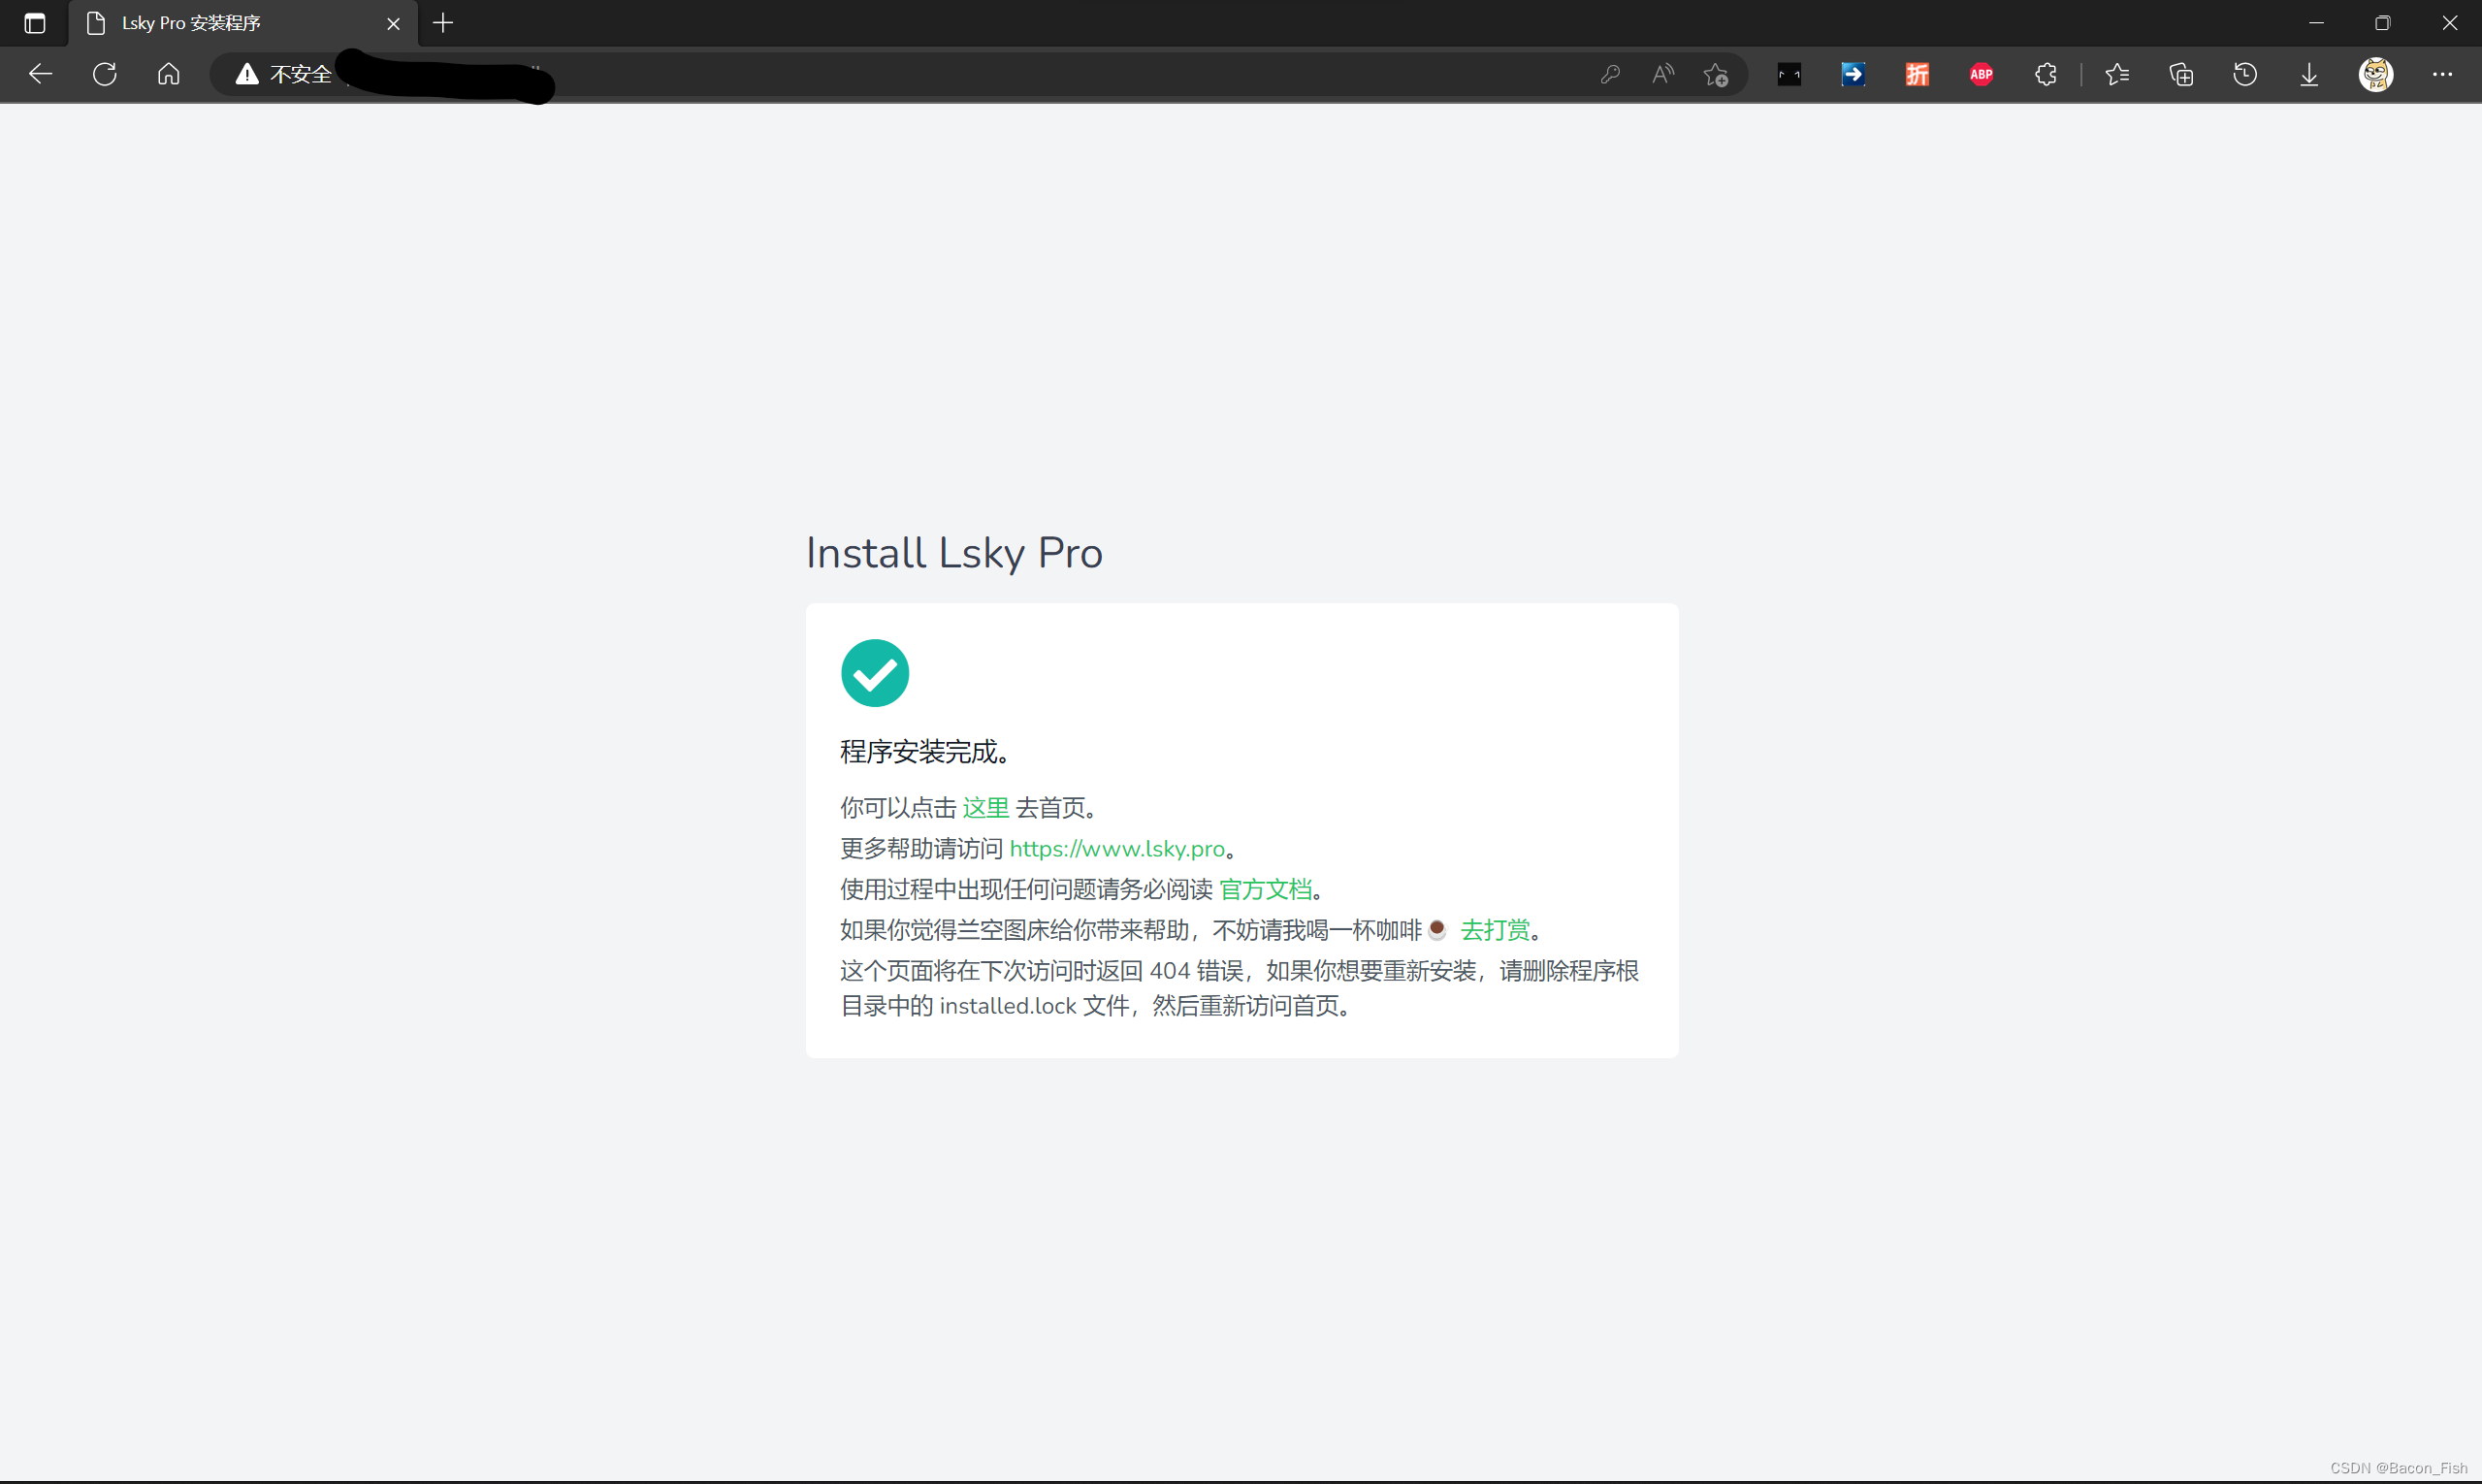The width and height of the screenshot is (2482, 1484).
Task: Open the collections panel
Action: [x=2181, y=74]
